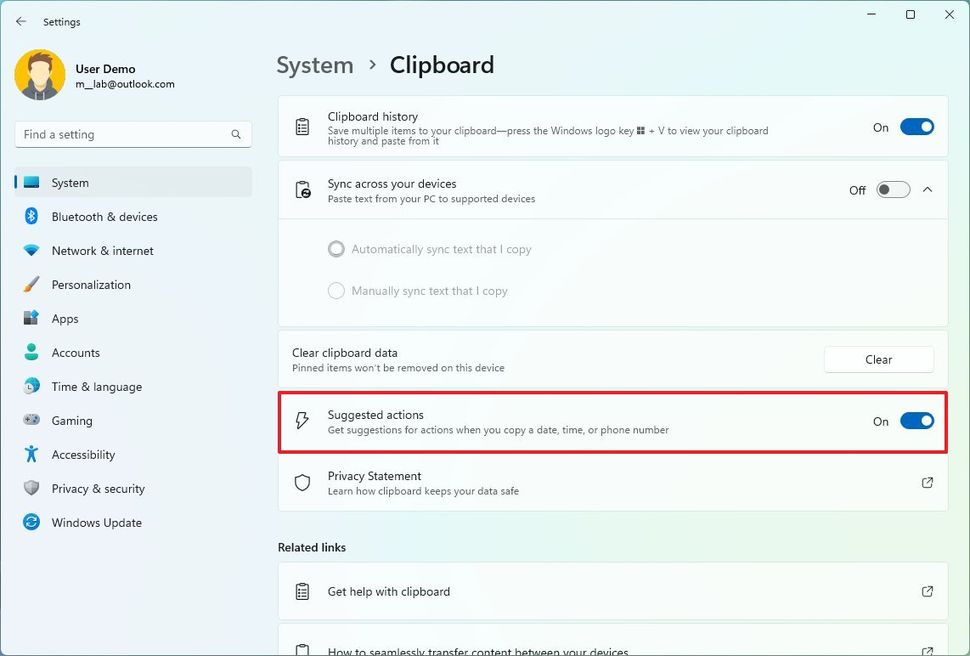This screenshot has height=656, width=970.
Task: Switch to Apps settings
Action: tap(65, 318)
